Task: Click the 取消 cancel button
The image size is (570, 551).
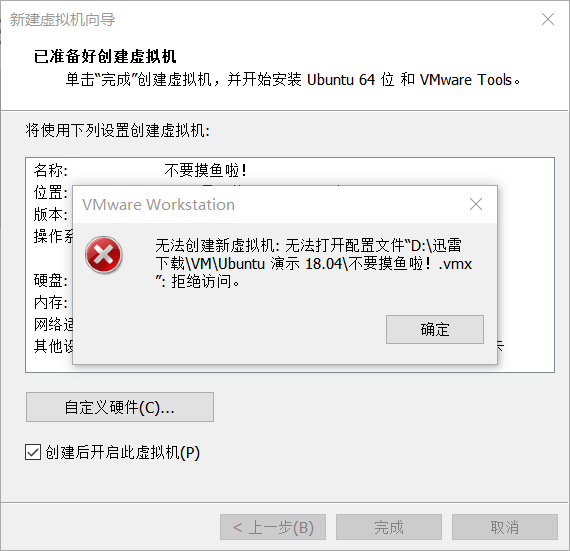Action: (505, 527)
